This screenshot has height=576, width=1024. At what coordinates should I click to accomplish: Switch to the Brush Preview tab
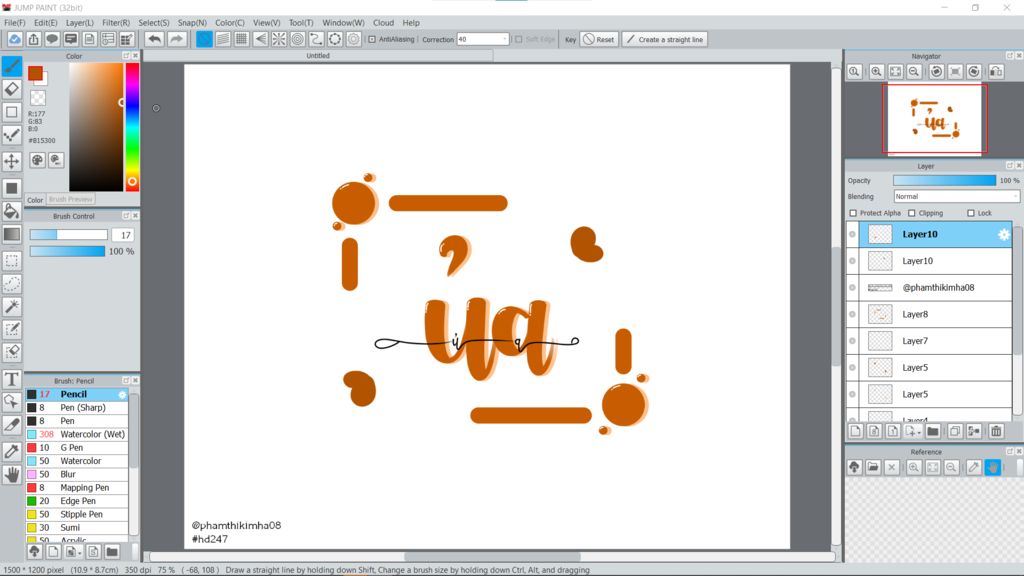(x=71, y=199)
